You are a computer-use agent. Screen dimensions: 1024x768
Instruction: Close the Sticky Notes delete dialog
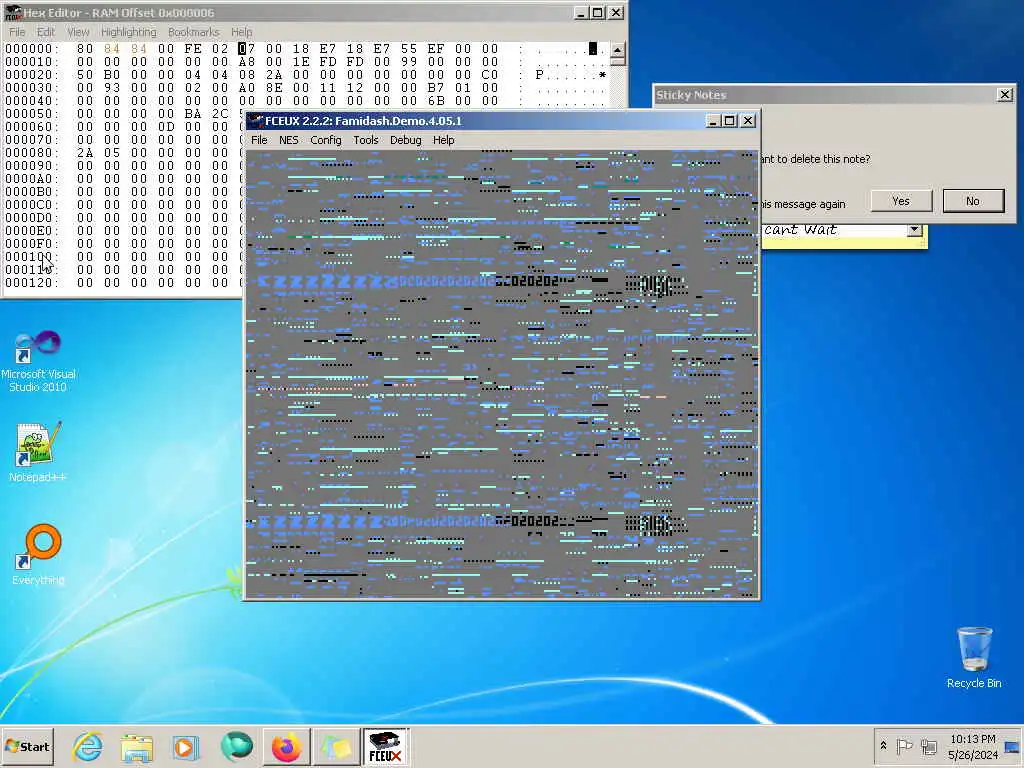[1005, 95]
